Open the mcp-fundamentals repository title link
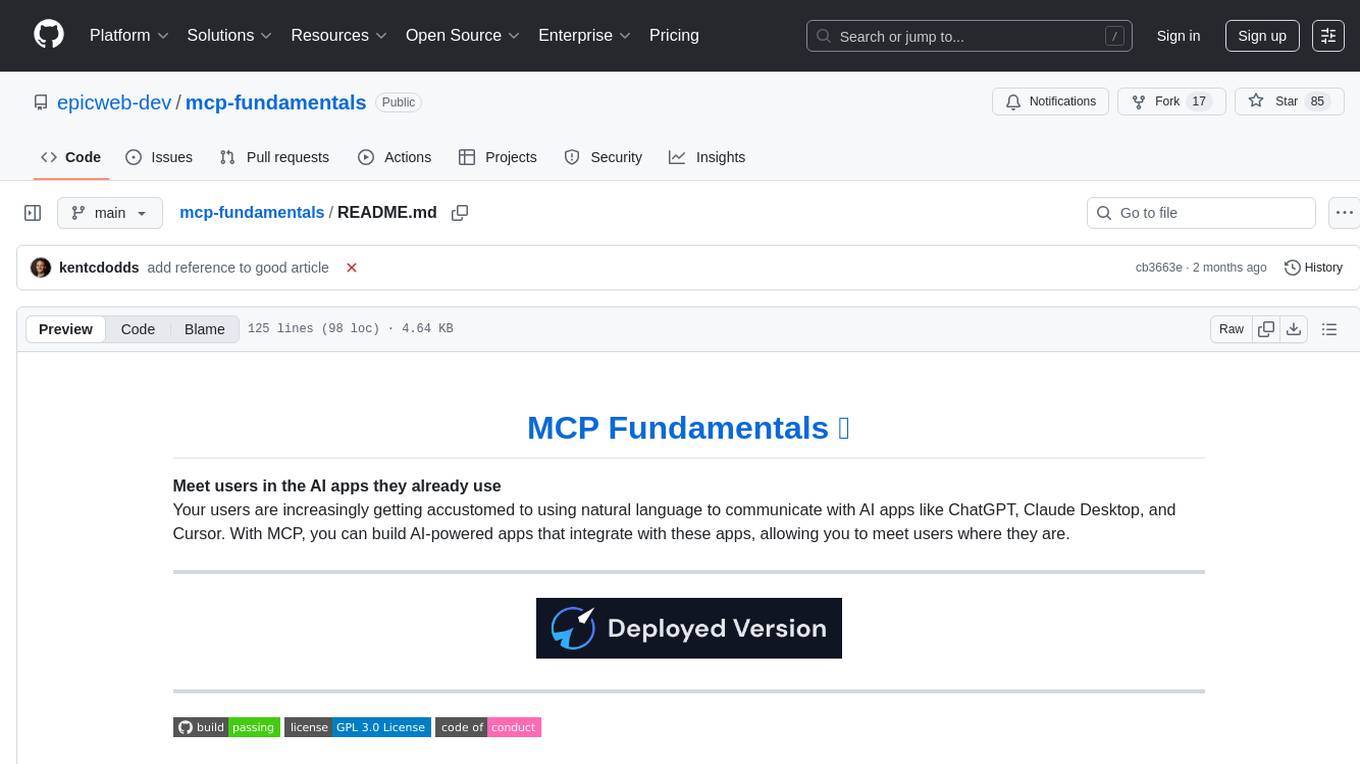Screen dimensions: 1360x764 [x=276, y=102]
